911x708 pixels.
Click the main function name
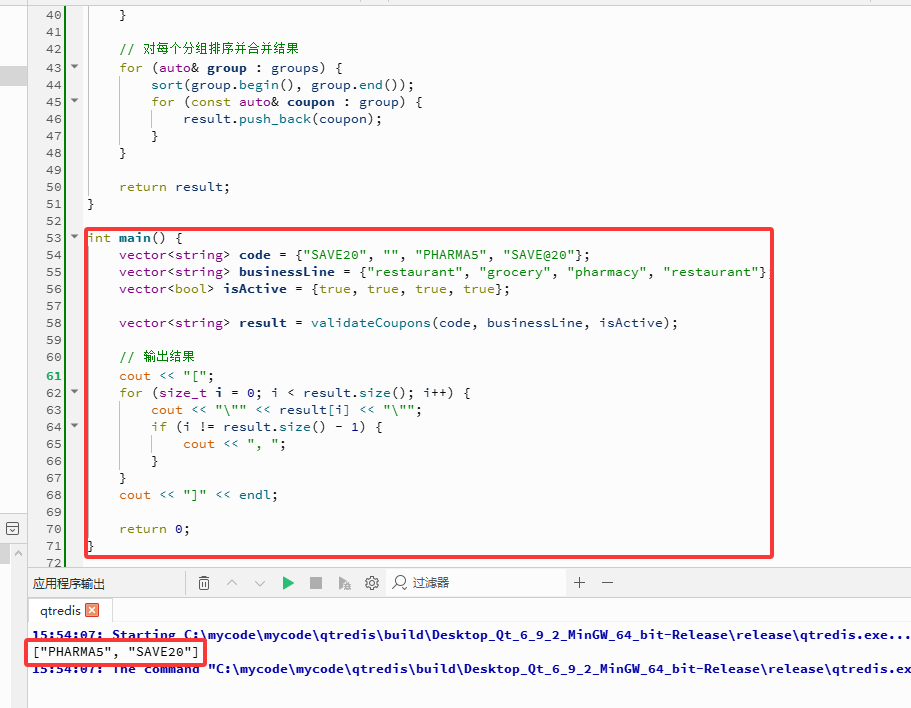135,238
